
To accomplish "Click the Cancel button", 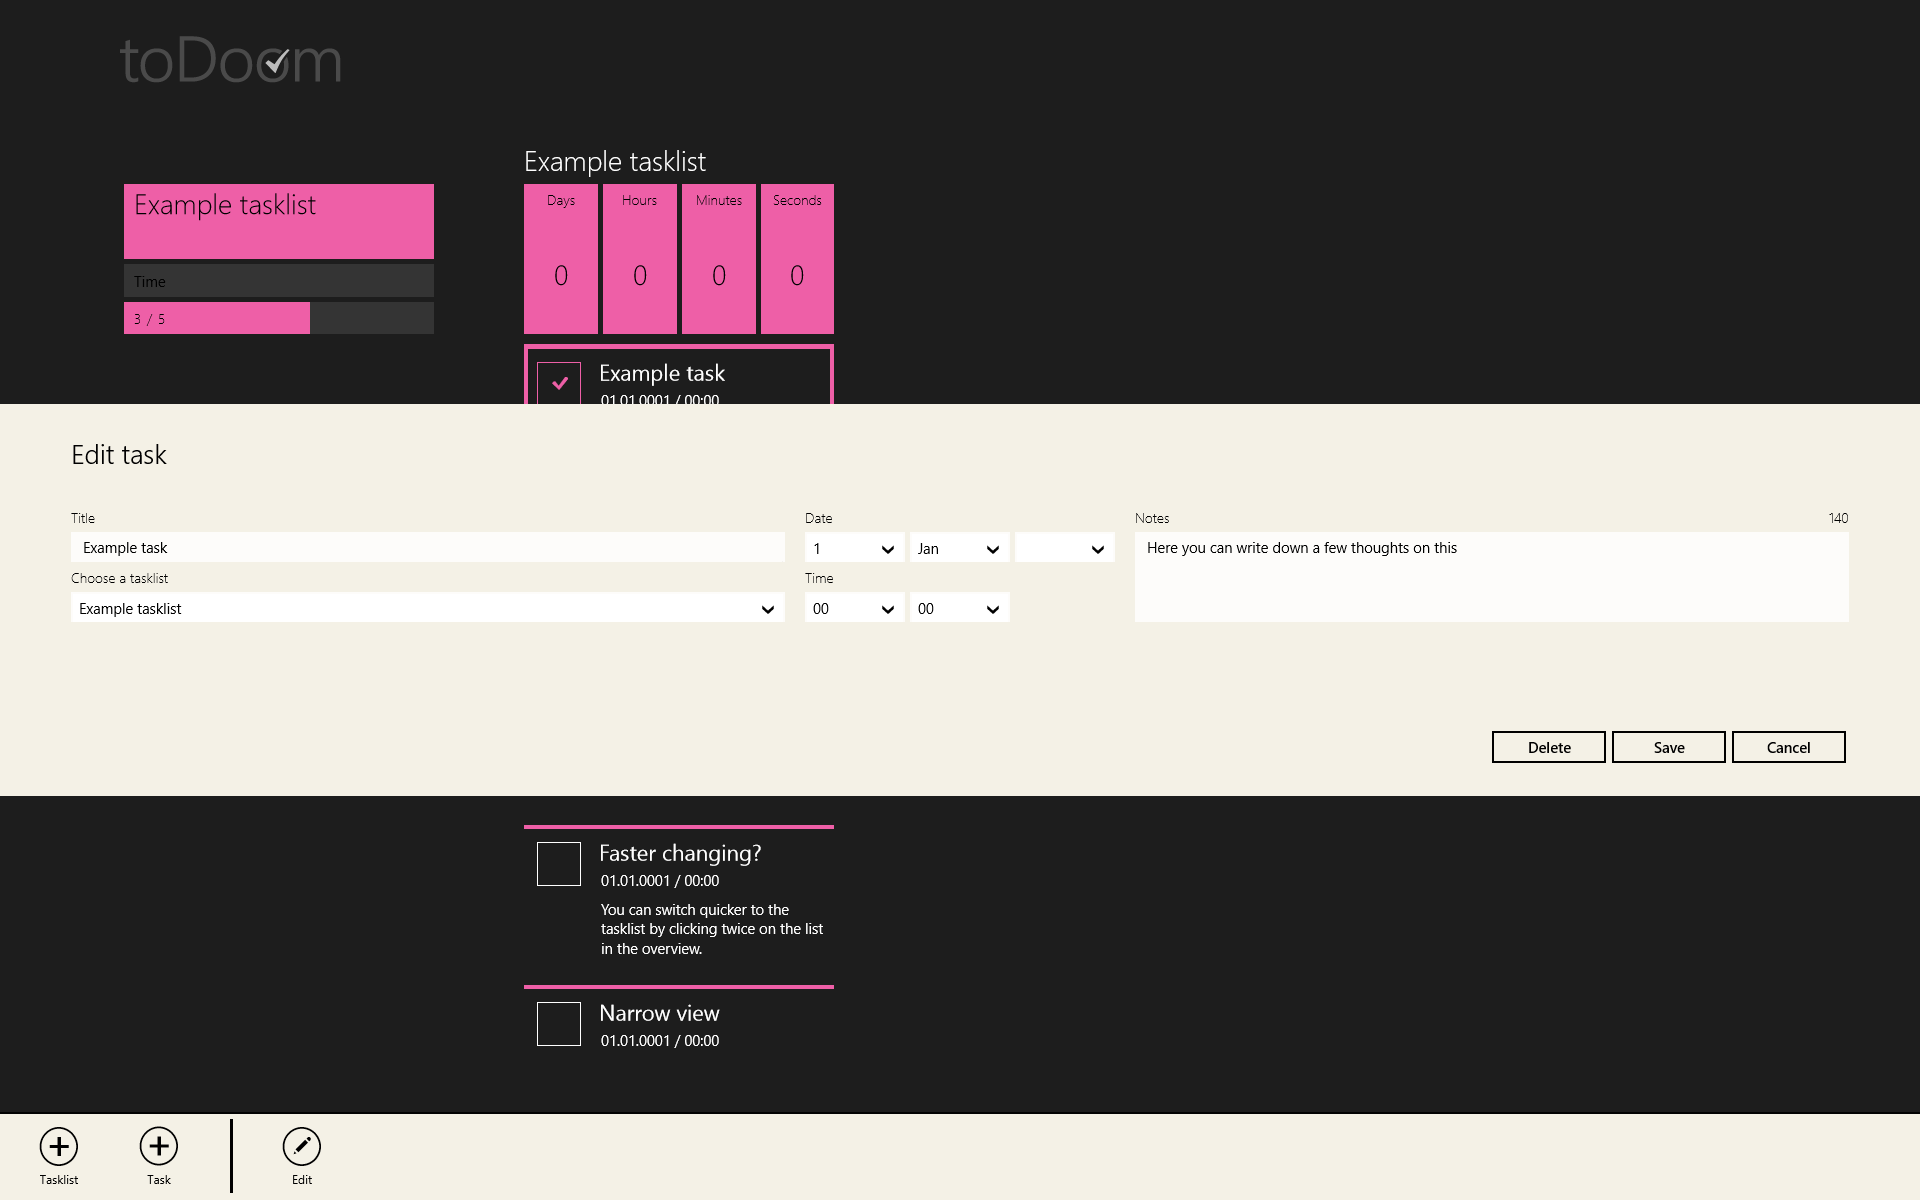I will click(x=1788, y=747).
